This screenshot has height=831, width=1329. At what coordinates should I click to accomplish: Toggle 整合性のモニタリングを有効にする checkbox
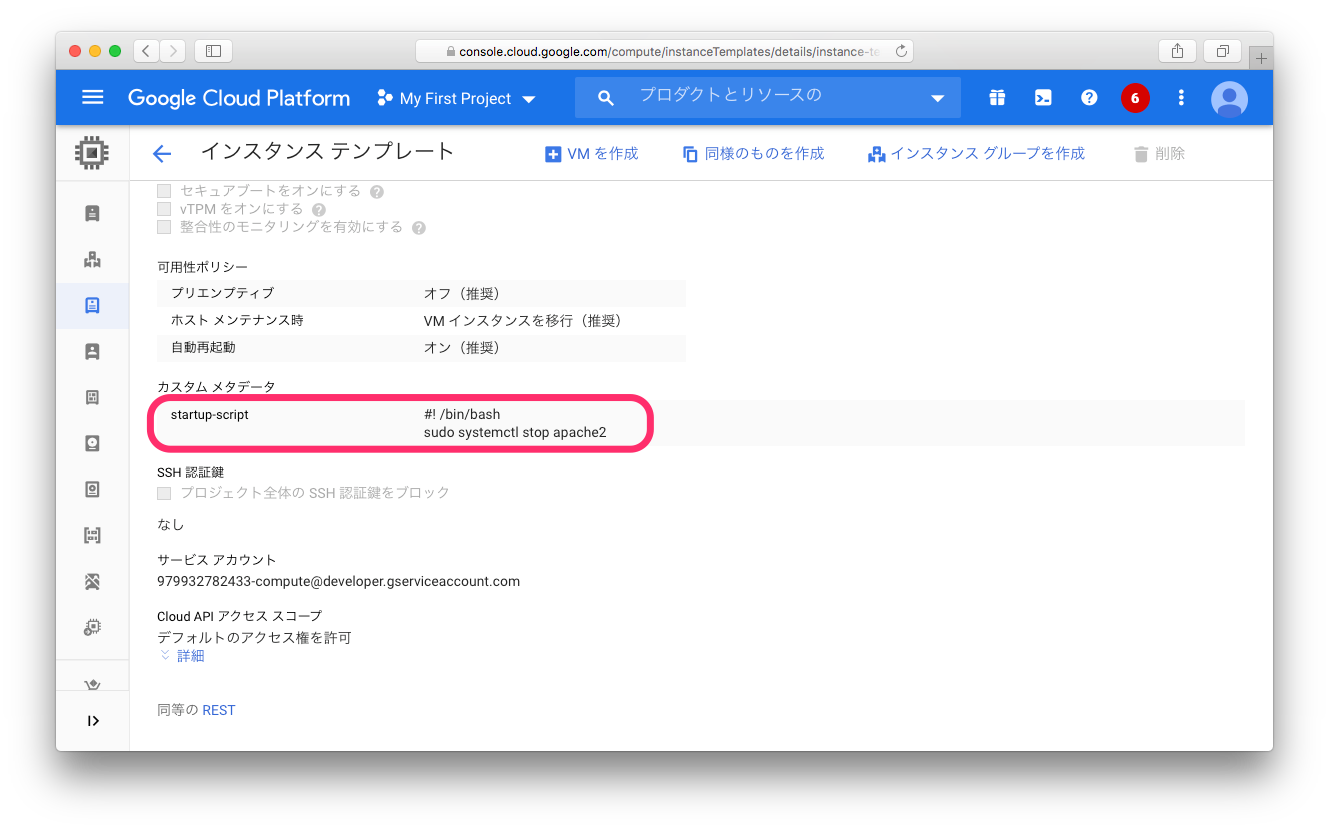click(x=164, y=227)
